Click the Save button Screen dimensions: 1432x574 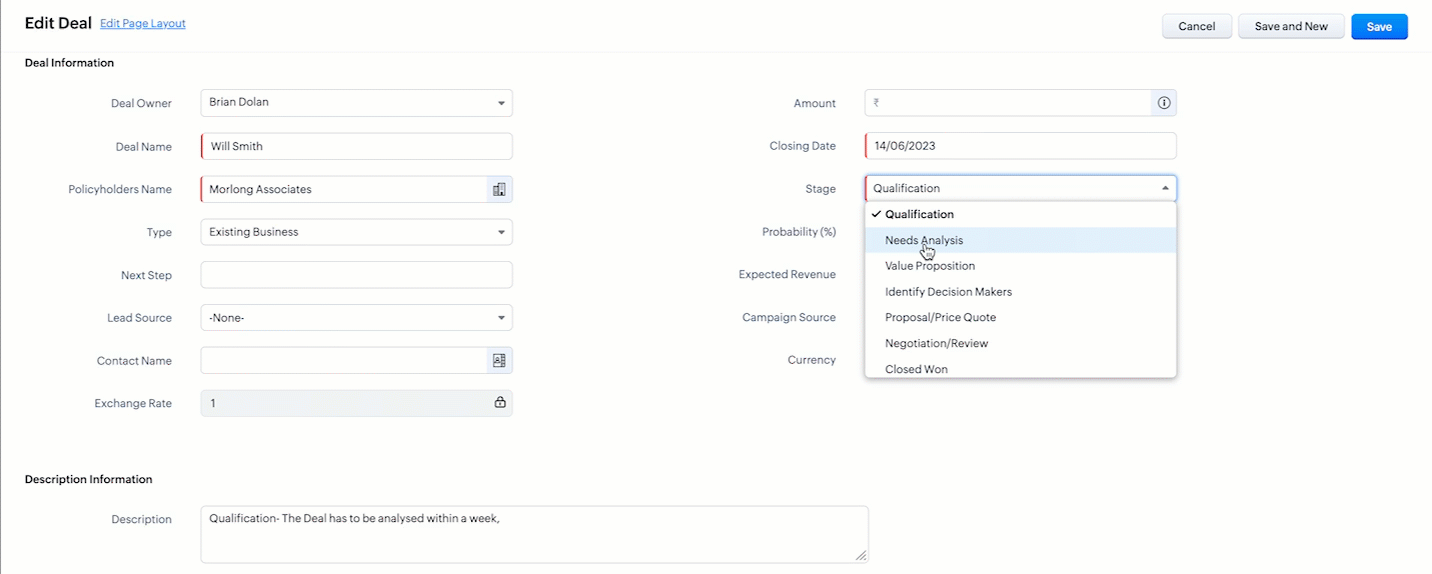pyautogui.click(x=1379, y=27)
